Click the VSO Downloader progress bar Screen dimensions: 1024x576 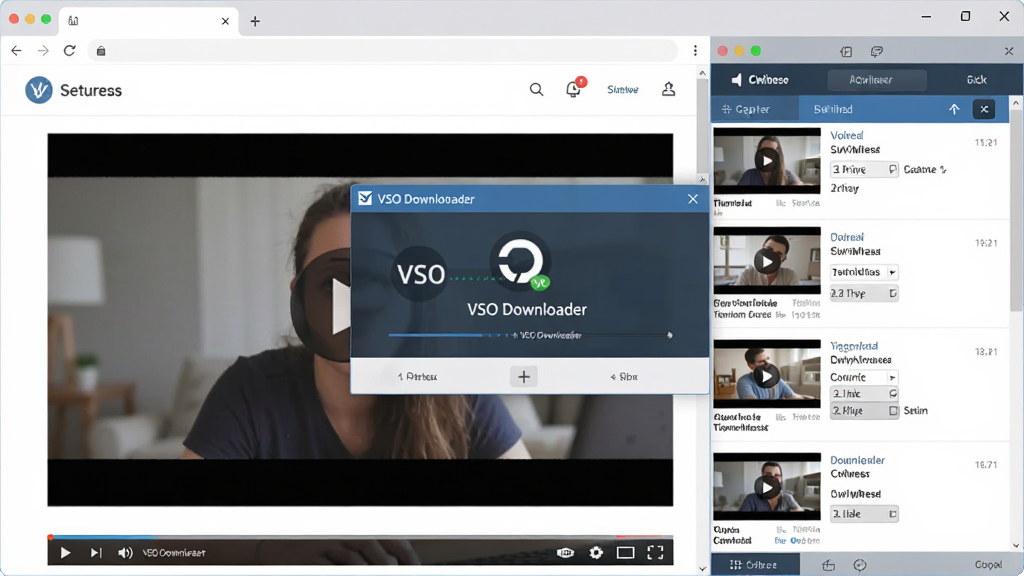coord(530,335)
